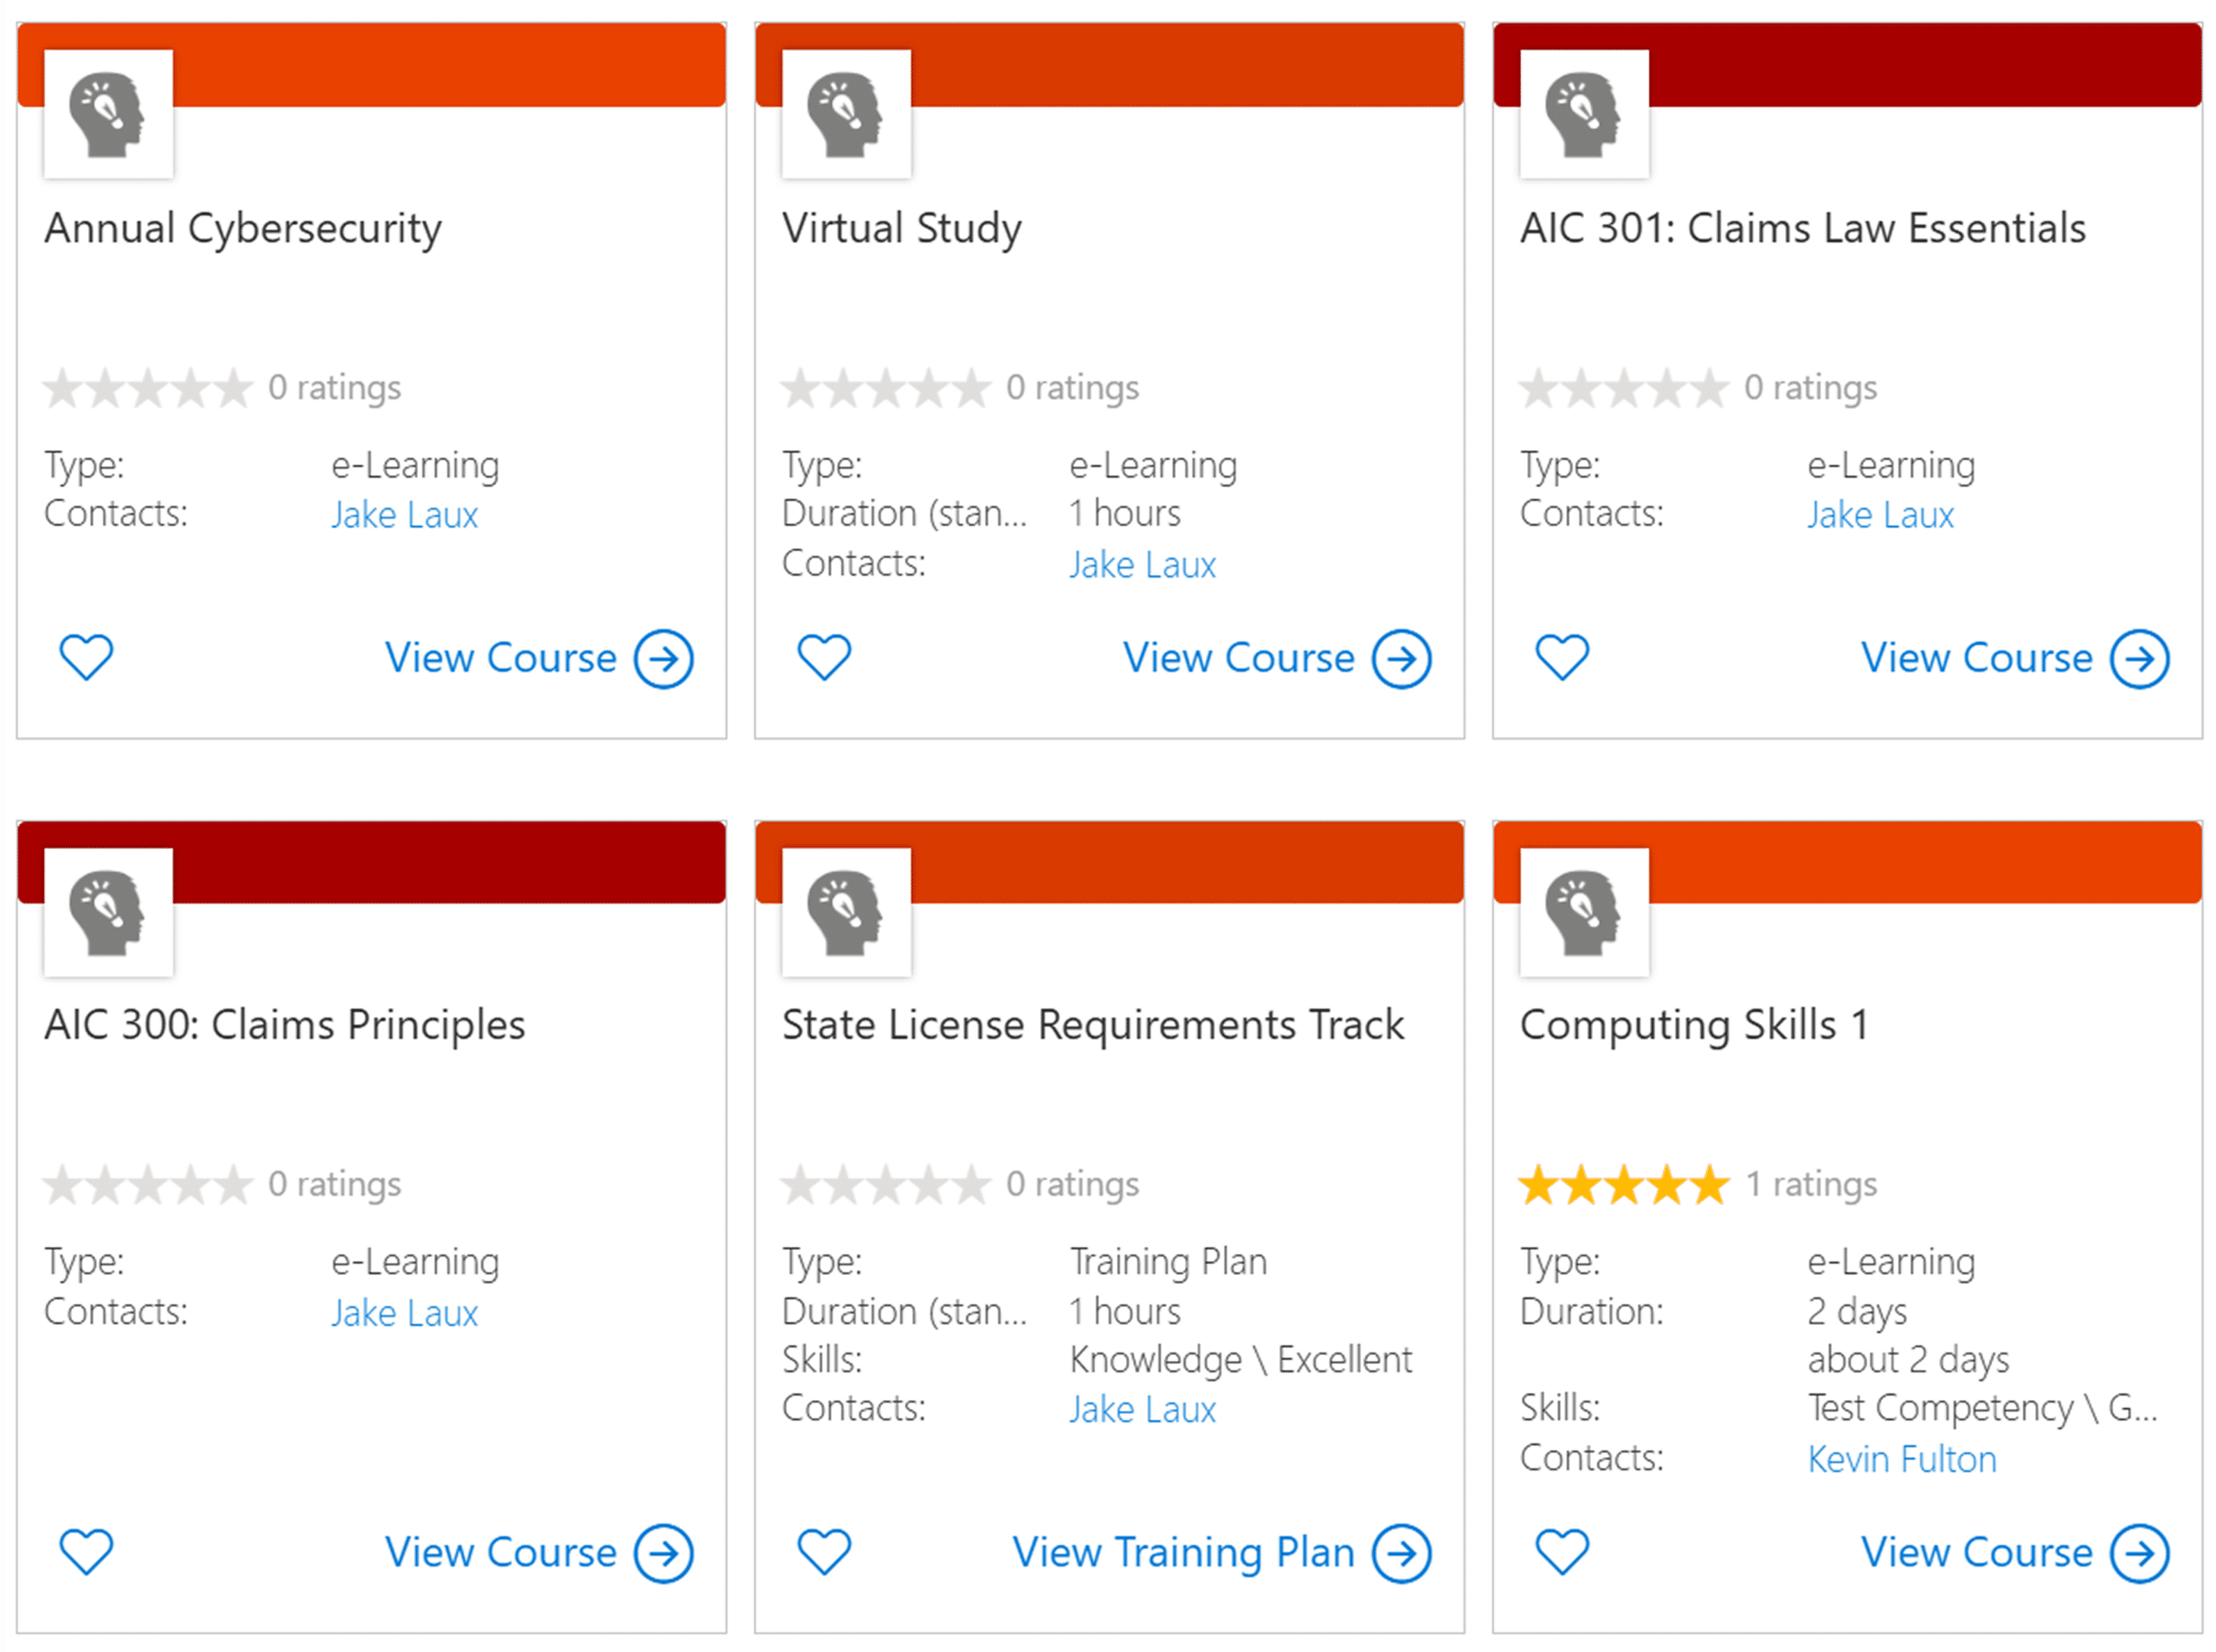Open View Course for Computing Skills 1
Image resolution: width=2216 pixels, height=1652 pixels.
[1976, 1553]
